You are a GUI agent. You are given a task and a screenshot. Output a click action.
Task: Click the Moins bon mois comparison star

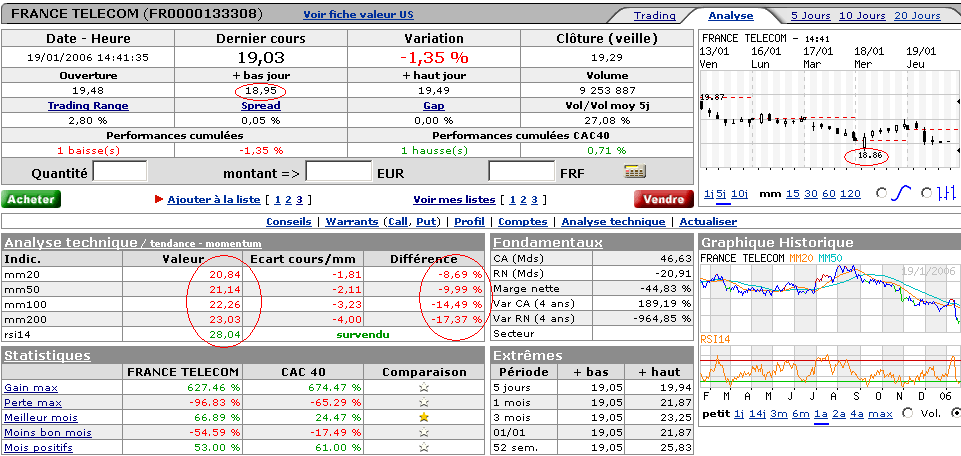pyautogui.click(x=424, y=433)
